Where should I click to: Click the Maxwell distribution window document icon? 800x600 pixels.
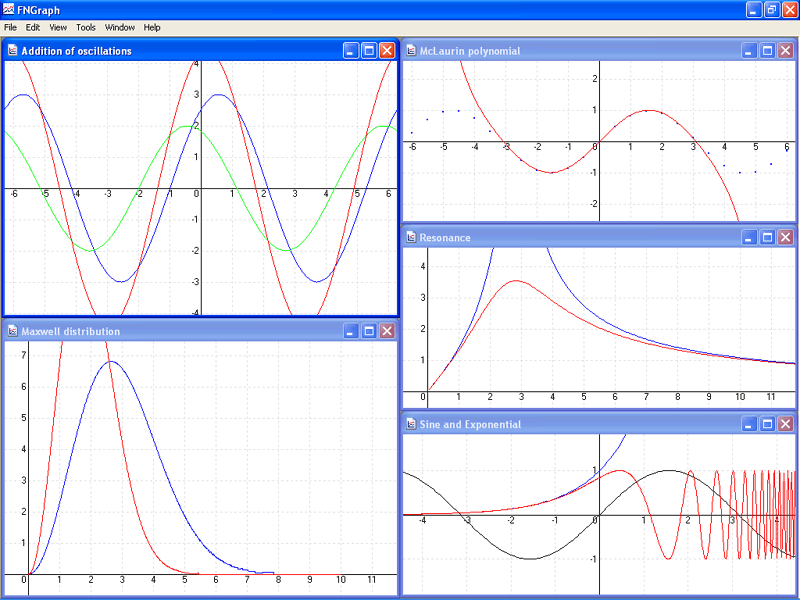point(12,331)
